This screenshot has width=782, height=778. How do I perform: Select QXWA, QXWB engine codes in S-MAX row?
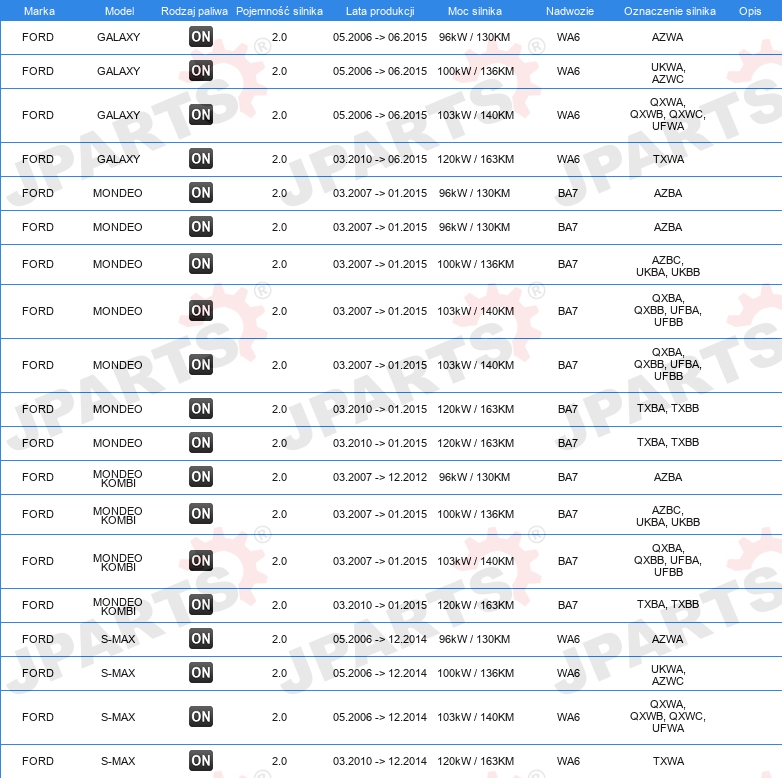coord(668,716)
